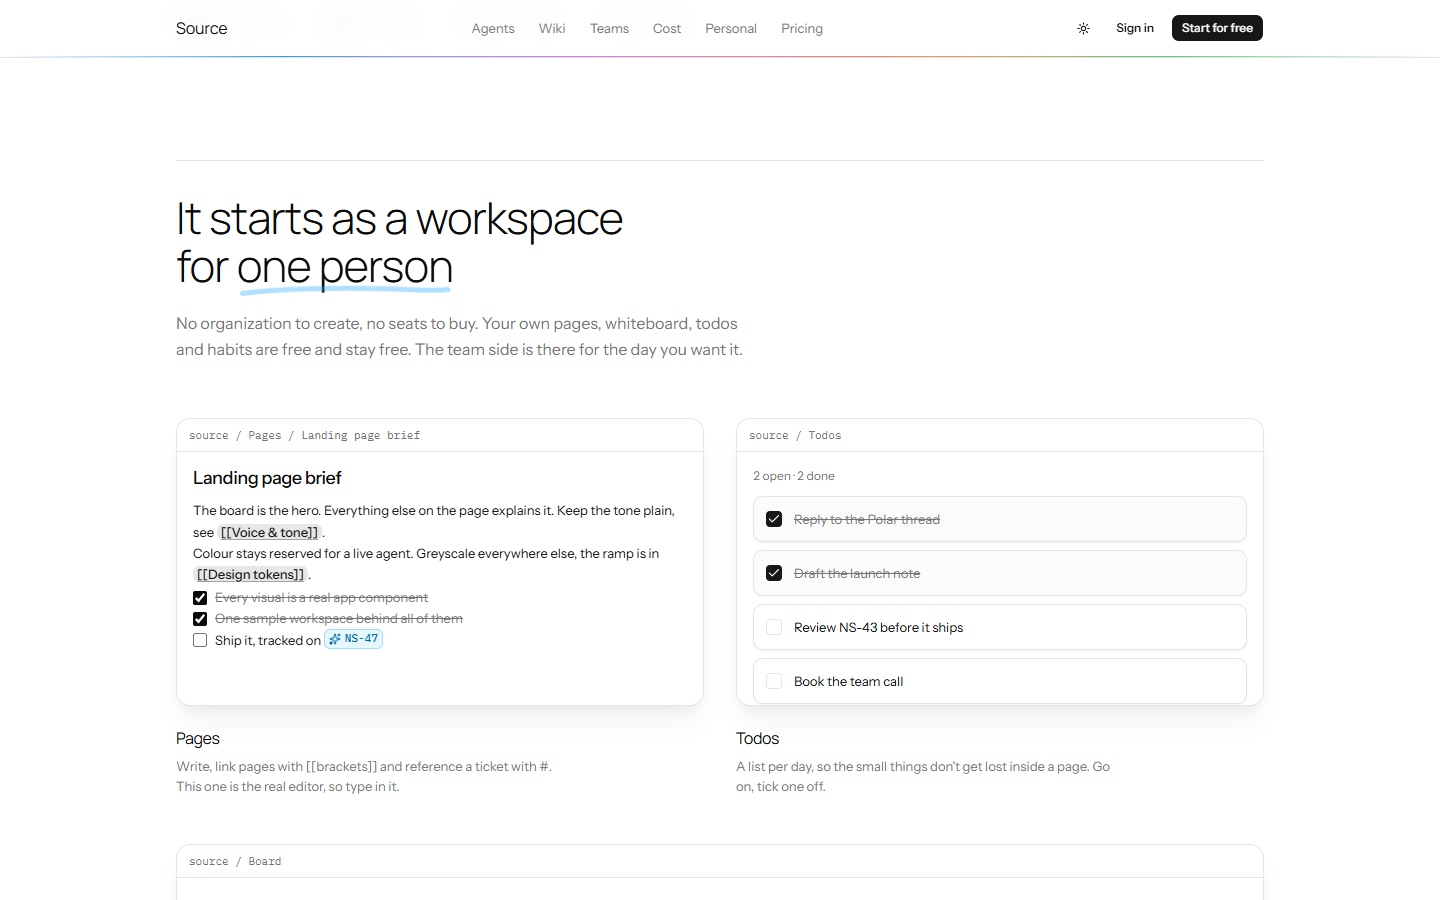
Task: Click the 'source / Todos' breadcrumb
Action: (x=795, y=435)
